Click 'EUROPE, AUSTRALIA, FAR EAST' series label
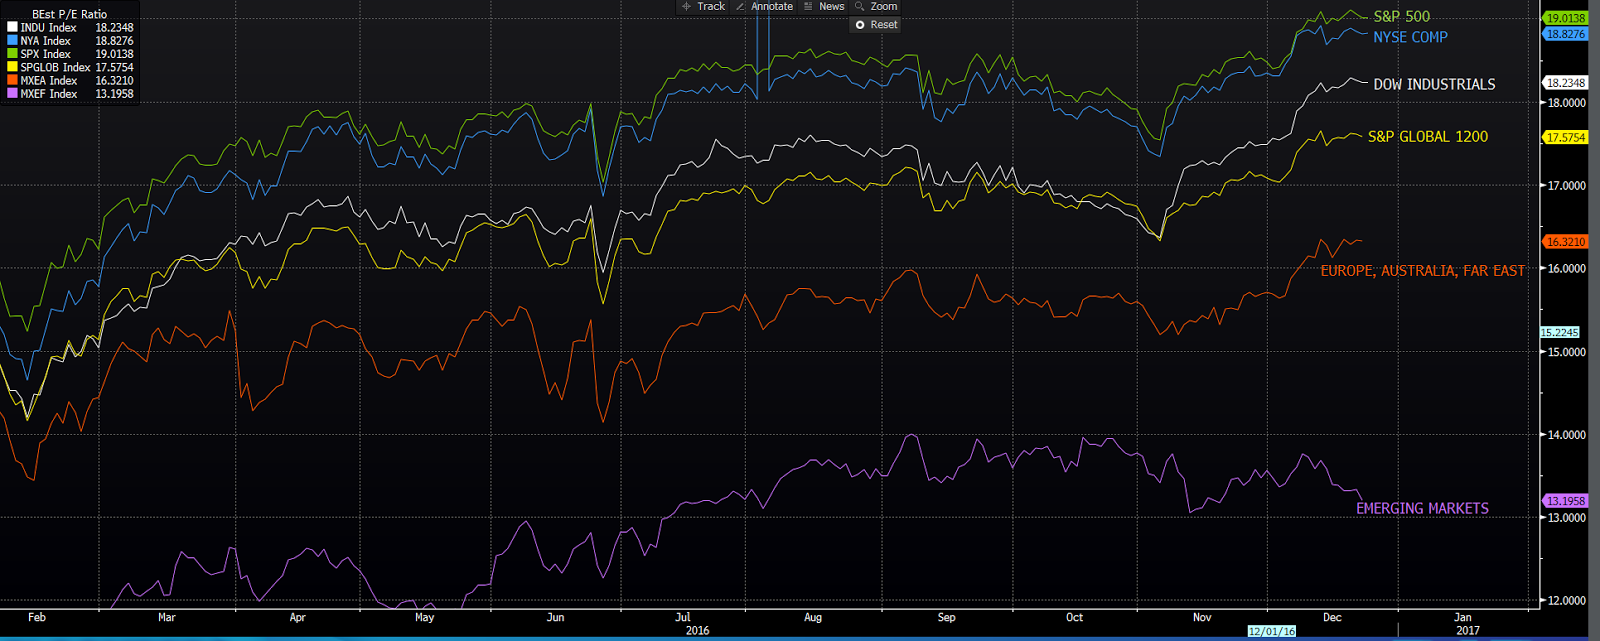Screen dimensions: 1600x641 (1422, 271)
